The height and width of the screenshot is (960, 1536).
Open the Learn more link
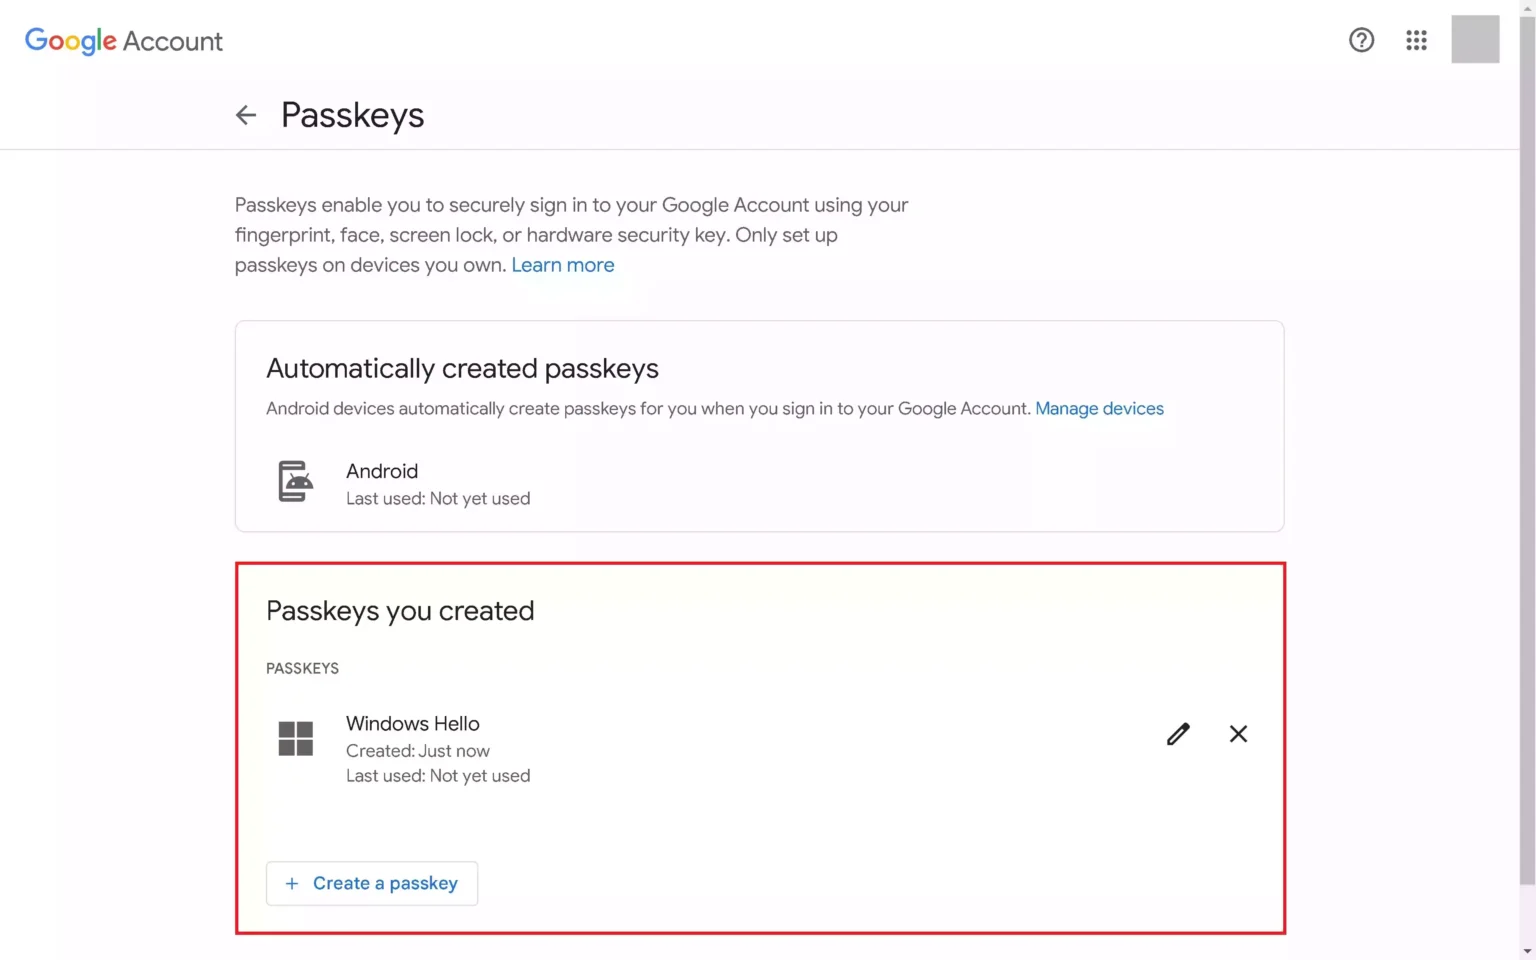click(563, 265)
